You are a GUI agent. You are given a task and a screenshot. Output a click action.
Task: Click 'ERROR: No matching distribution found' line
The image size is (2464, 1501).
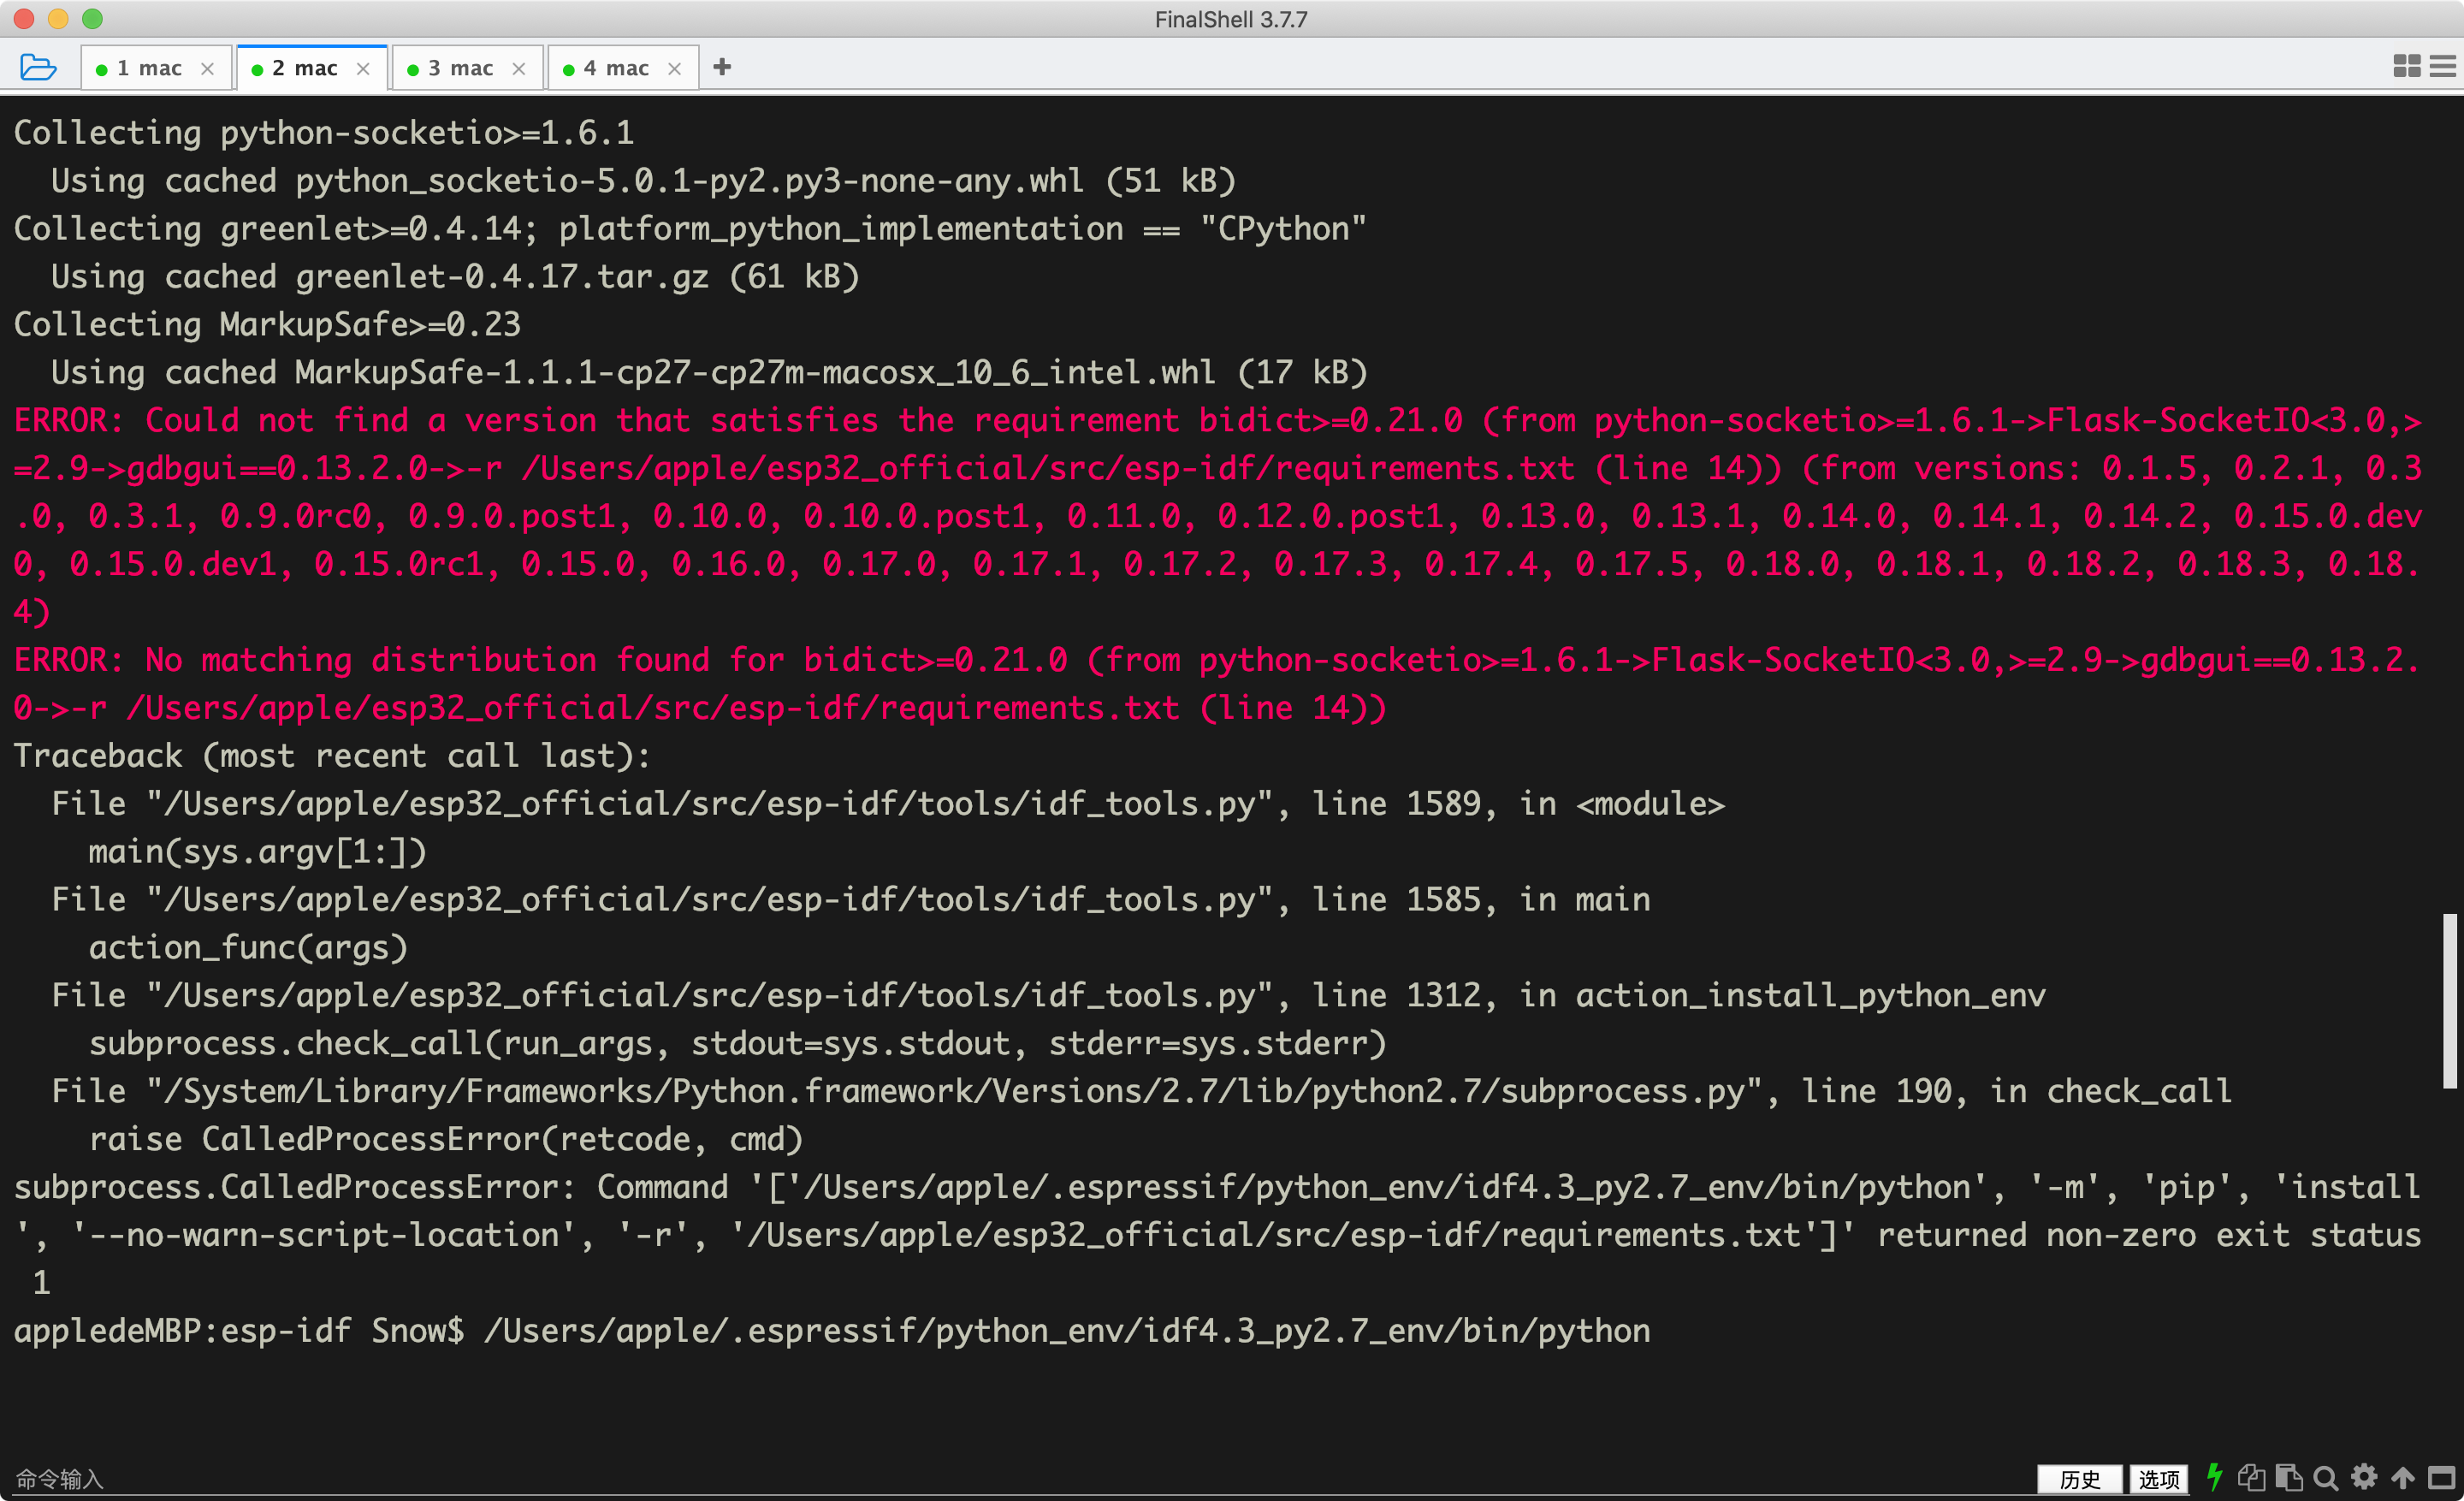coord(1216,684)
